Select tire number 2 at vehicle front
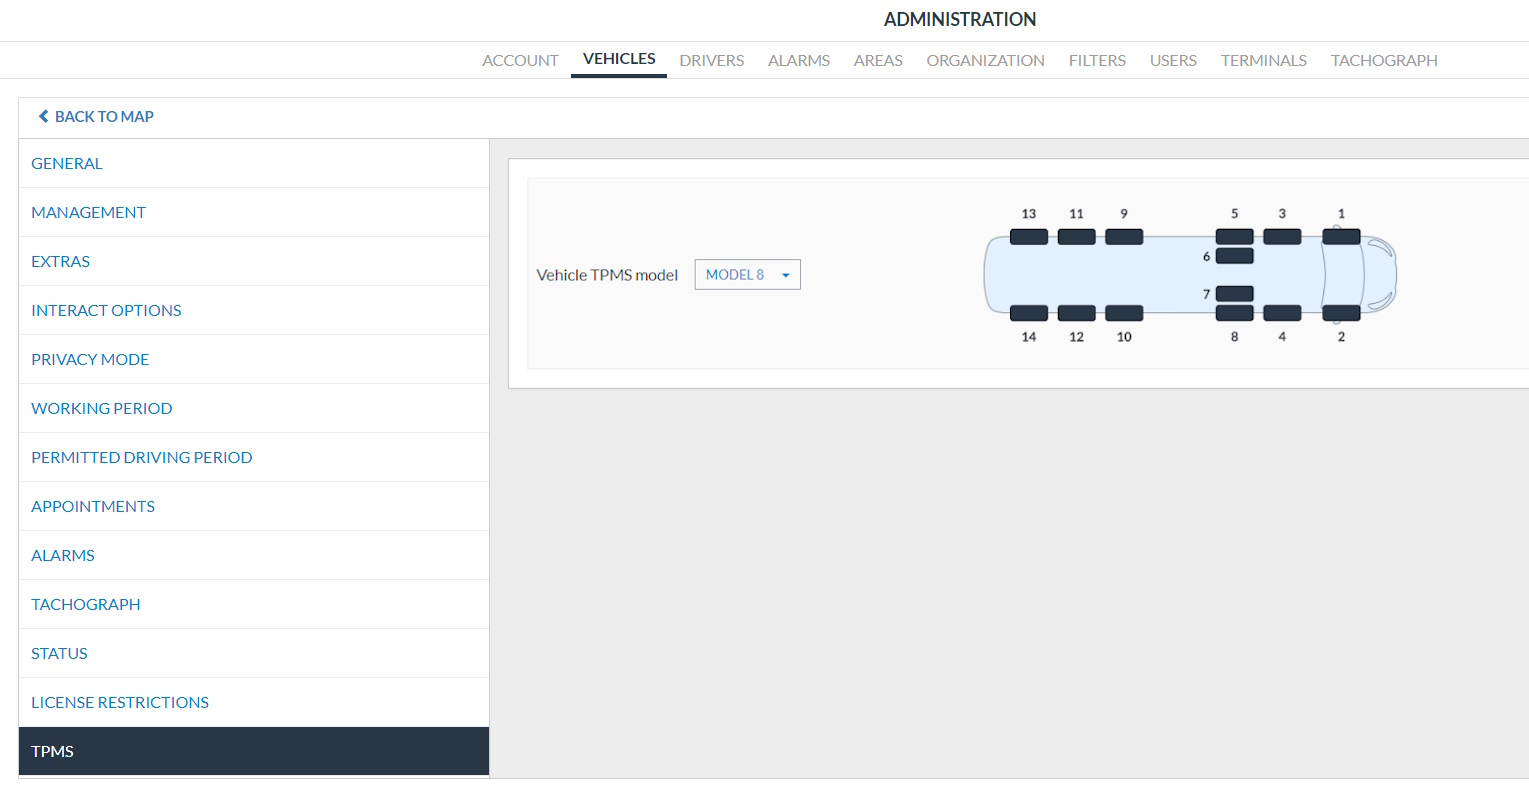The image size is (1529, 806). click(1341, 313)
